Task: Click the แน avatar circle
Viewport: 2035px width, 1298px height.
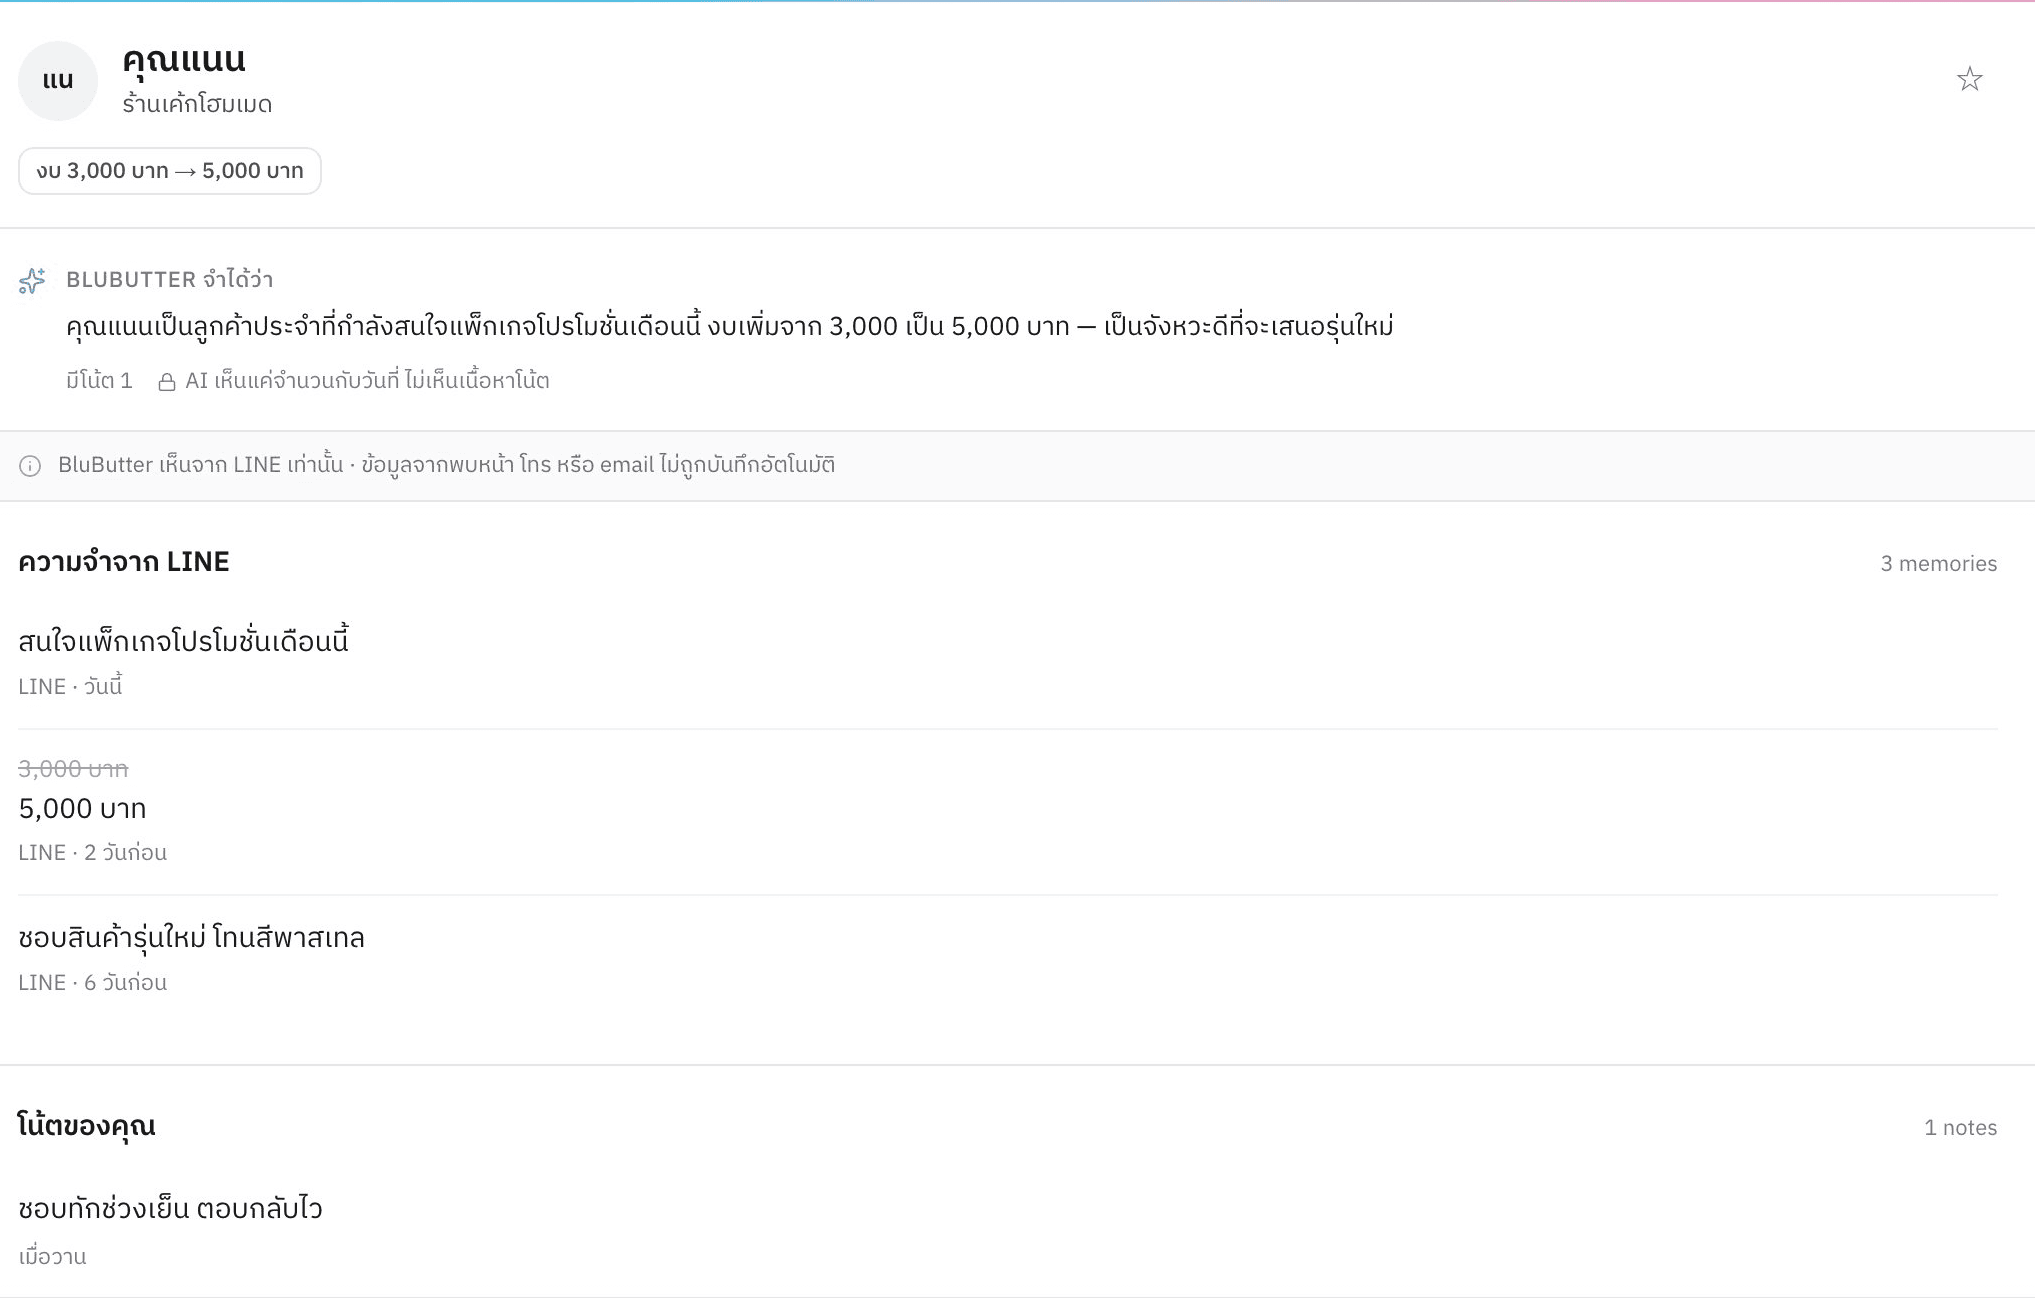Action: tap(58, 81)
